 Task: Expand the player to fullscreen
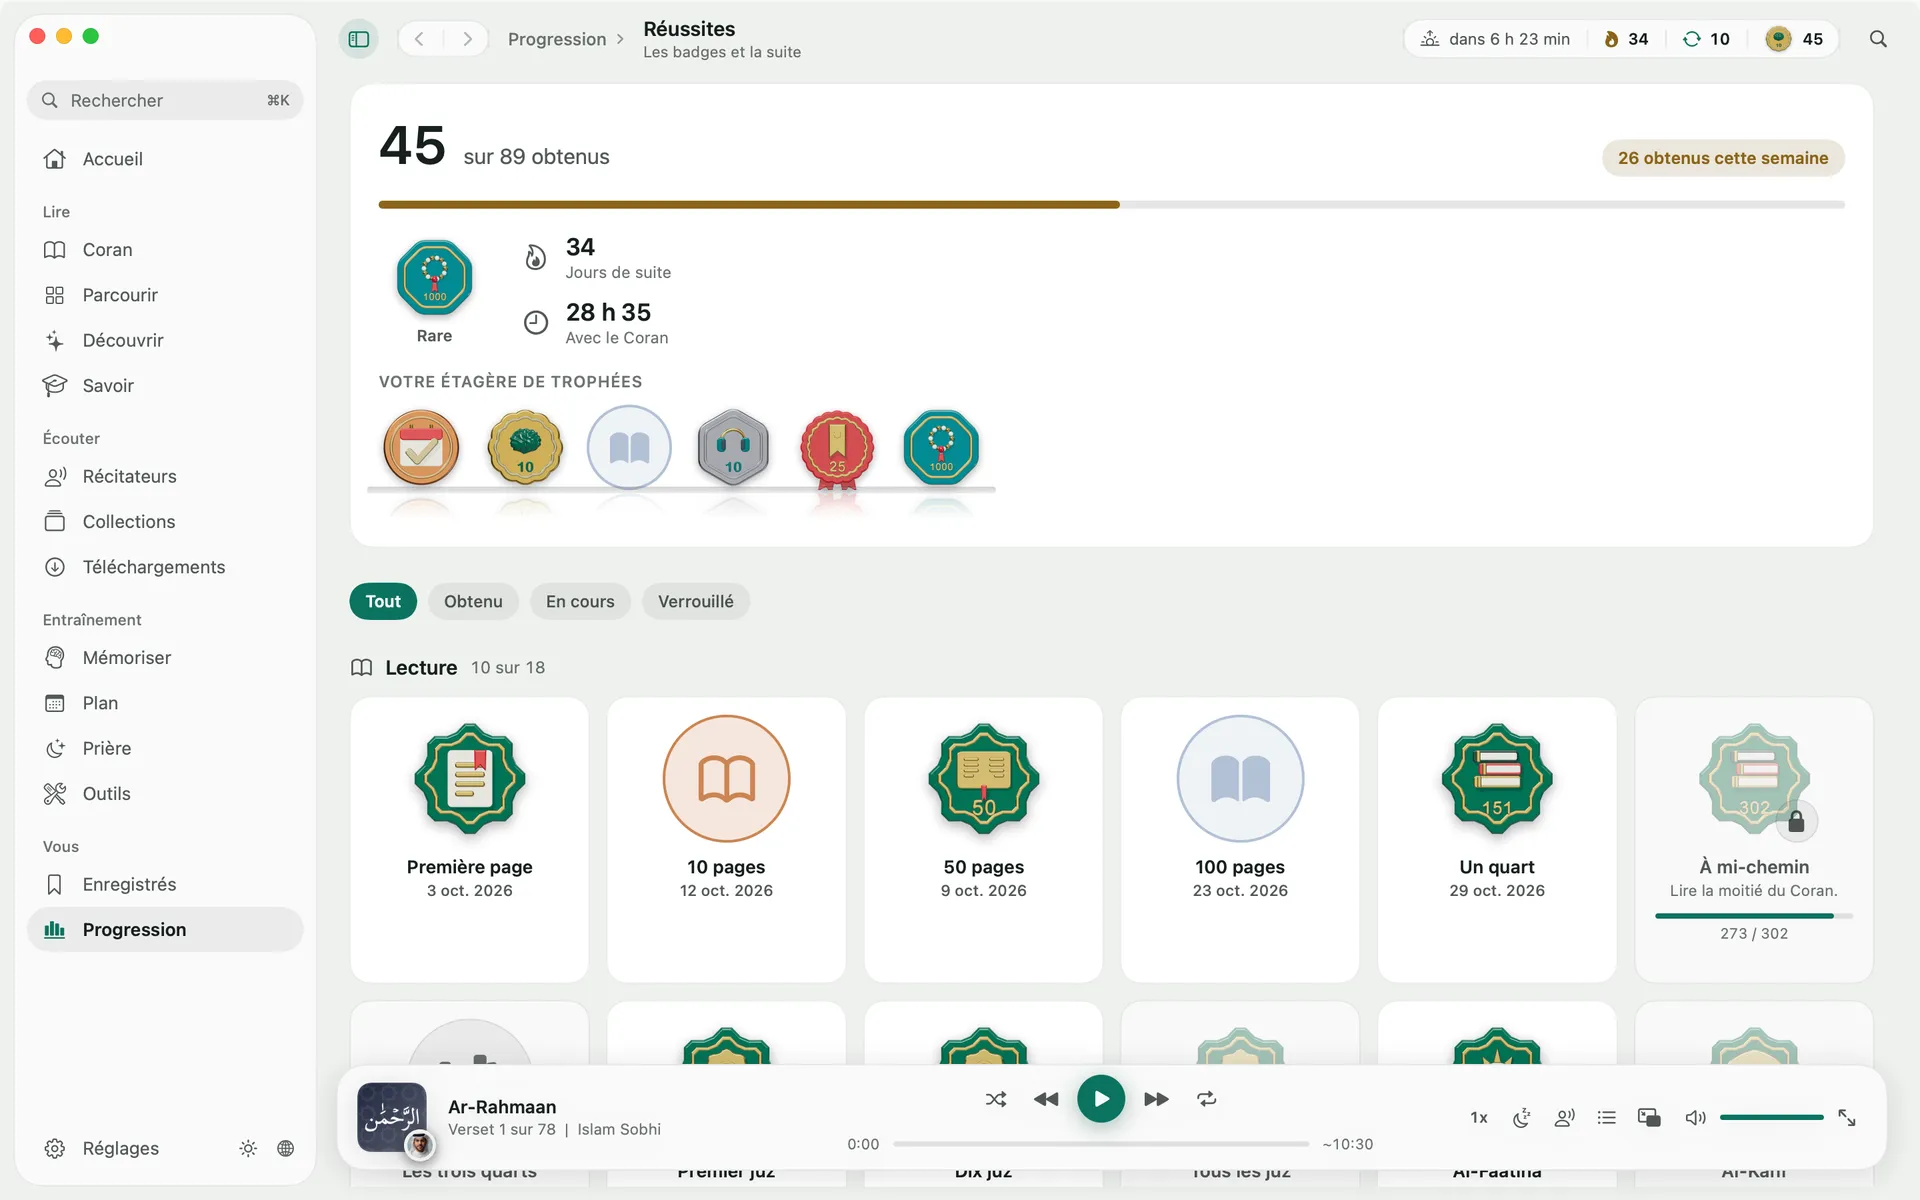[1847, 1118]
